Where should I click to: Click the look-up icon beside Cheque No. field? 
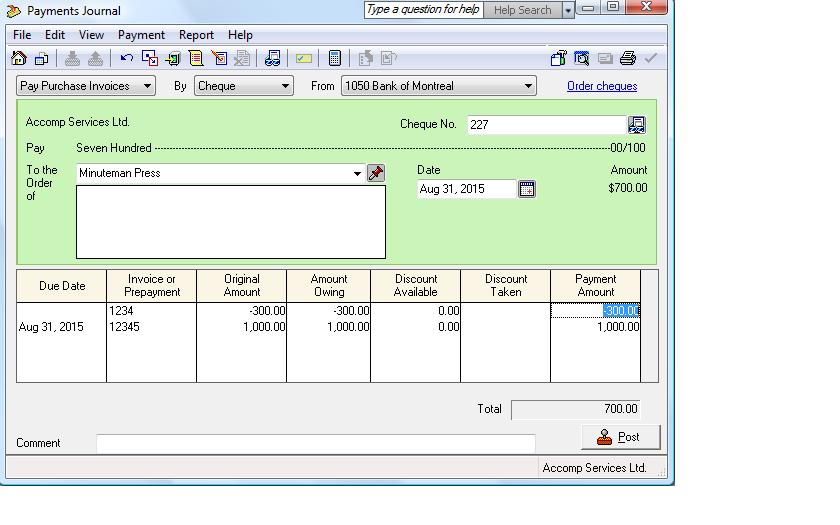636,125
